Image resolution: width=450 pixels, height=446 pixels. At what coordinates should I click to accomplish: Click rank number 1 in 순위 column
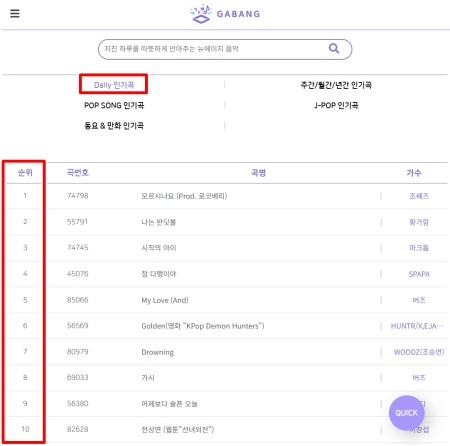pyautogui.click(x=25, y=196)
